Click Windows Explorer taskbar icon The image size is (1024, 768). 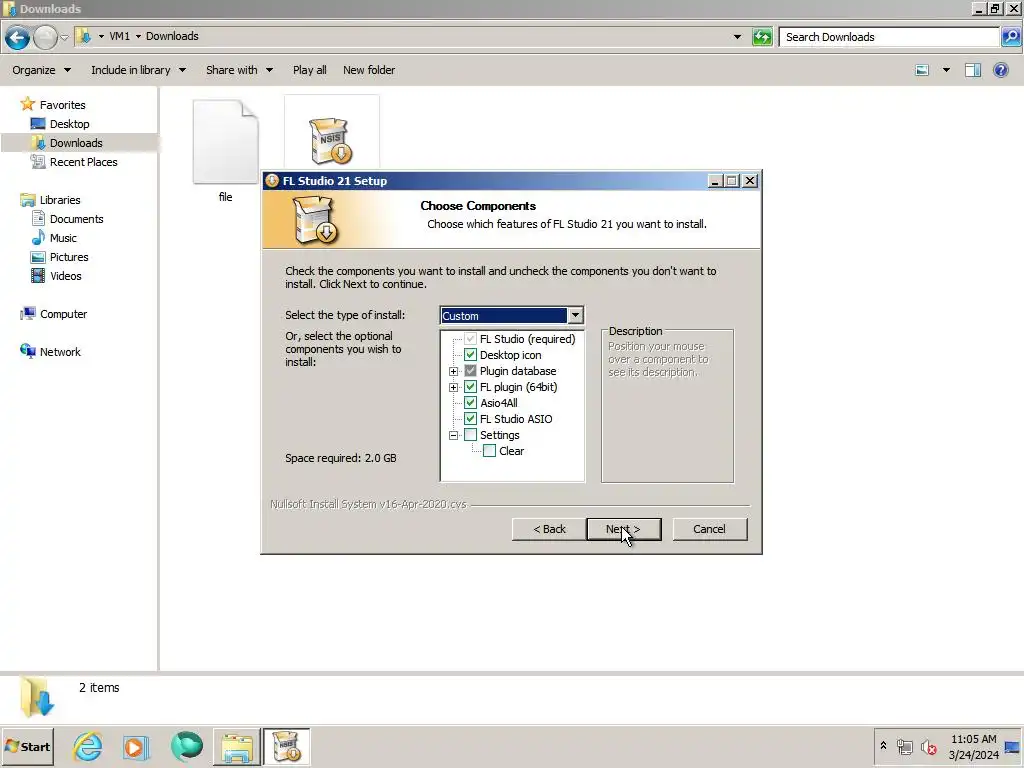[237, 746]
